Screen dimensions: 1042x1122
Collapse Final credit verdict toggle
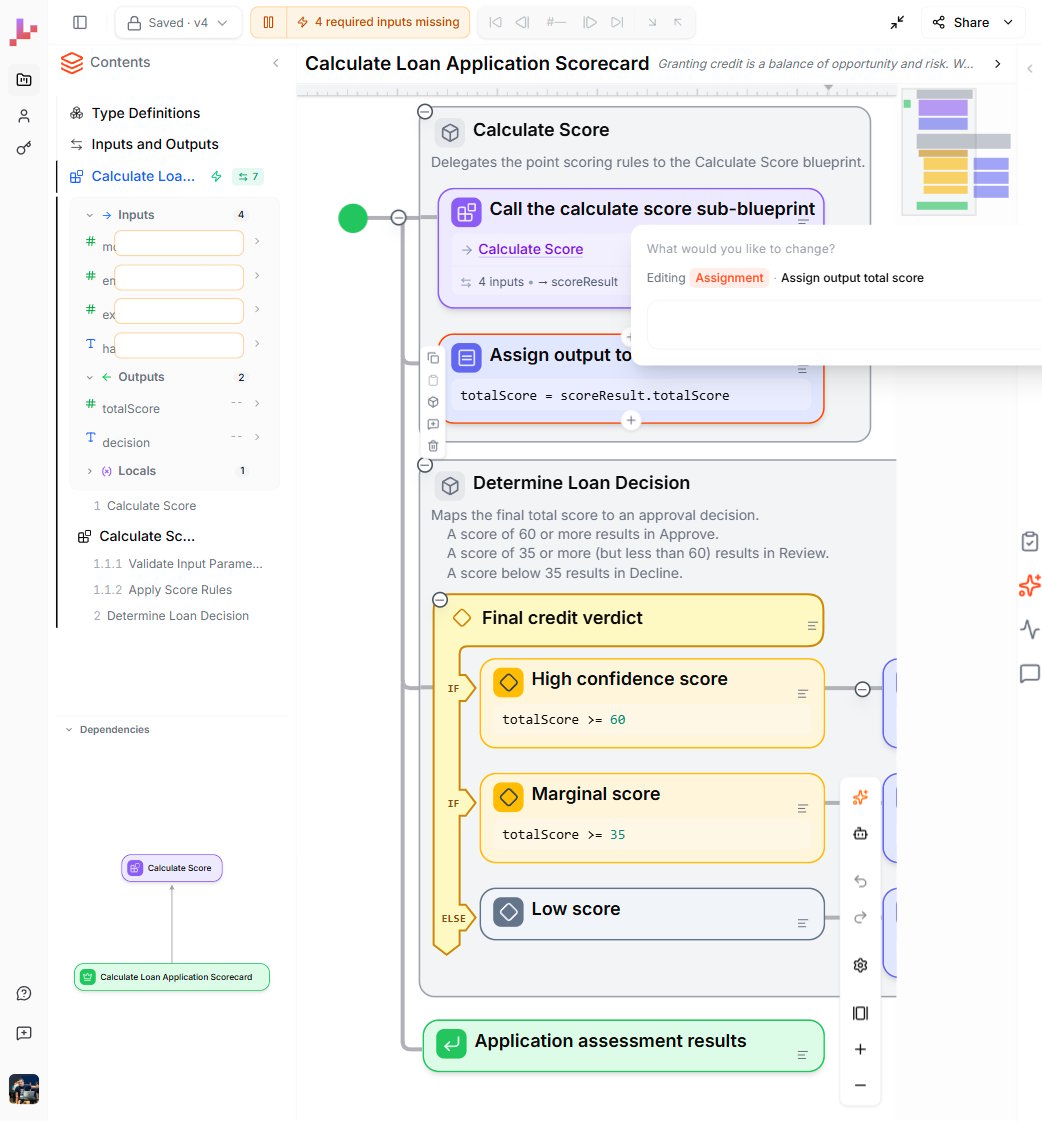point(440,600)
